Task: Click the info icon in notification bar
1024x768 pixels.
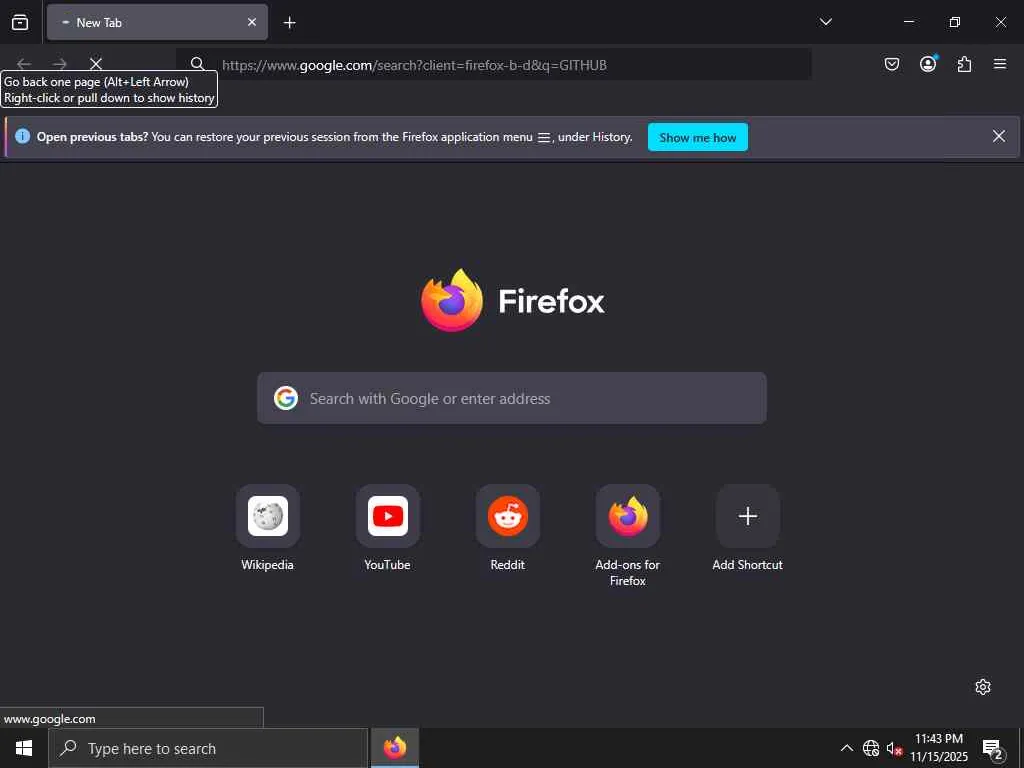Action: 22,136
